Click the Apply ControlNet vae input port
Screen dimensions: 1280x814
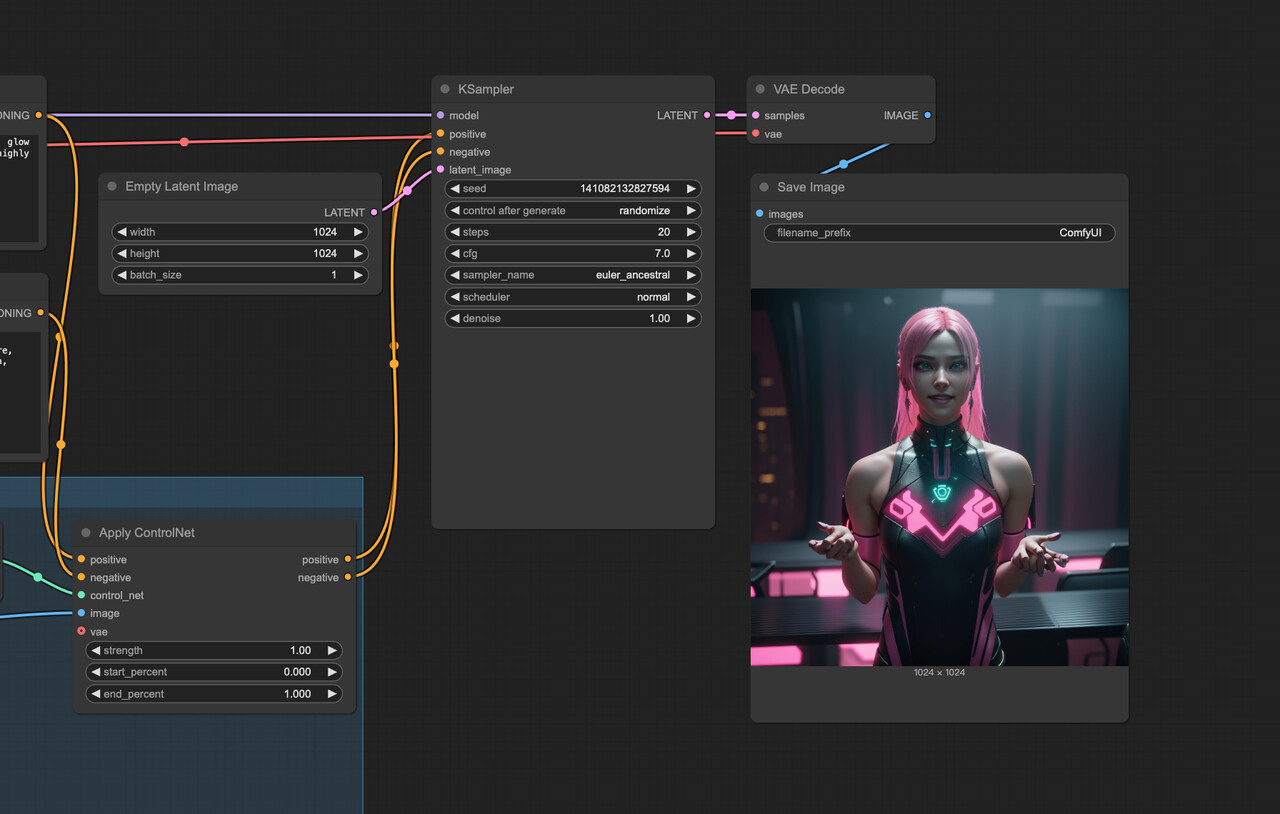(x=81, y=631)
